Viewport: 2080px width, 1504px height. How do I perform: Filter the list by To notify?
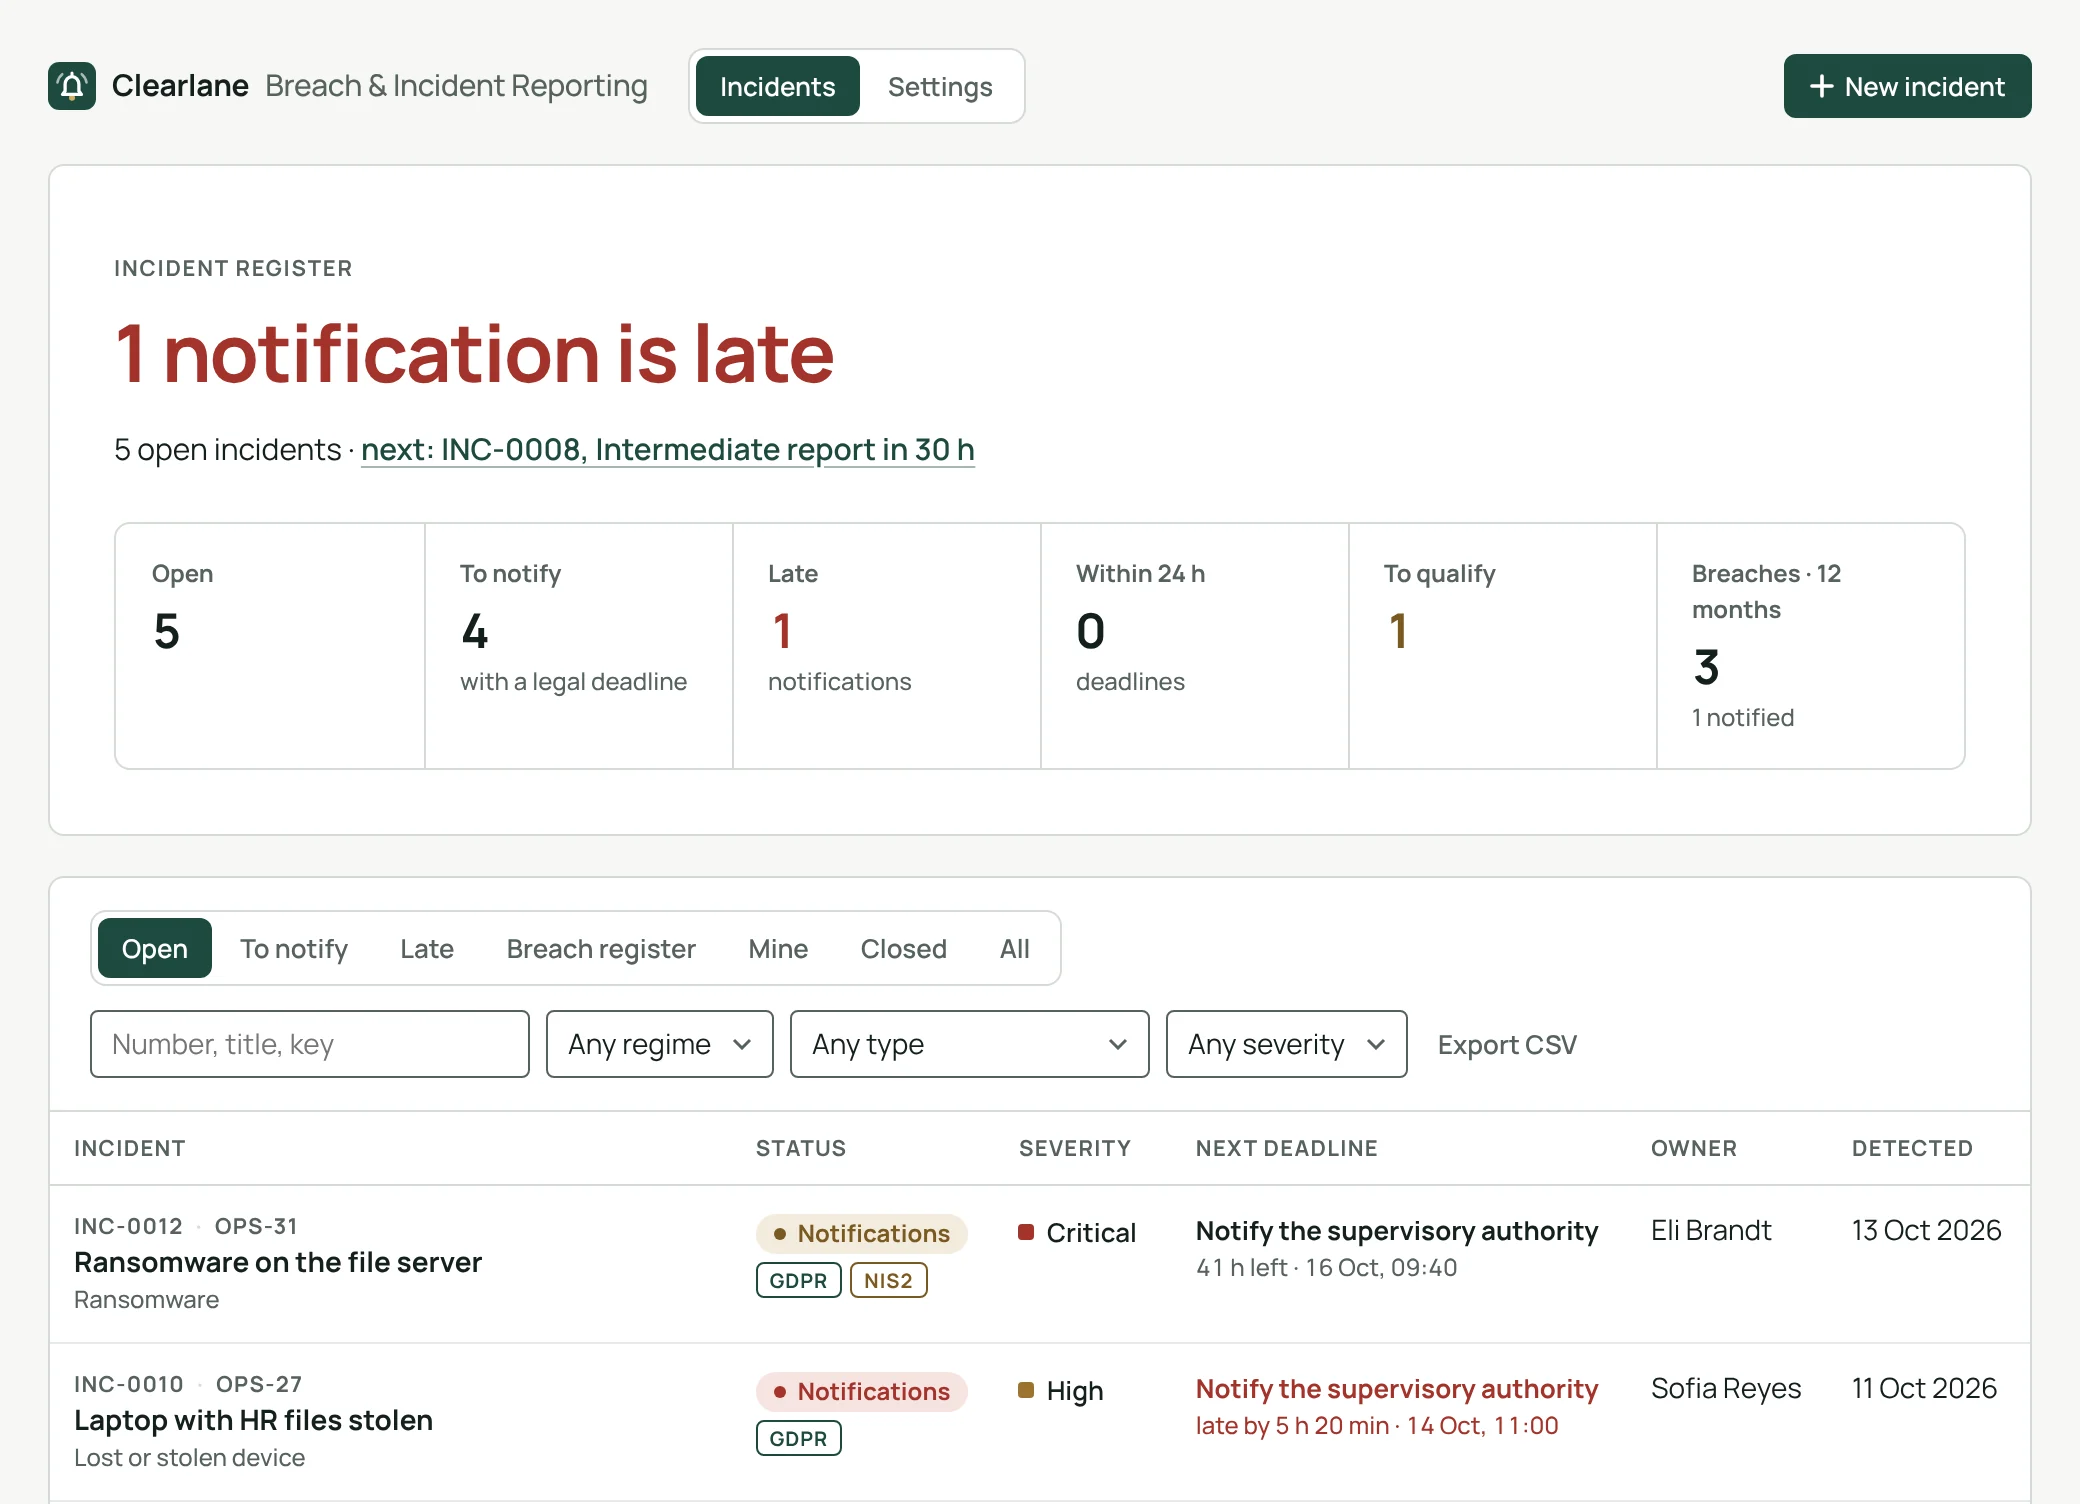[x=294, y=948]
